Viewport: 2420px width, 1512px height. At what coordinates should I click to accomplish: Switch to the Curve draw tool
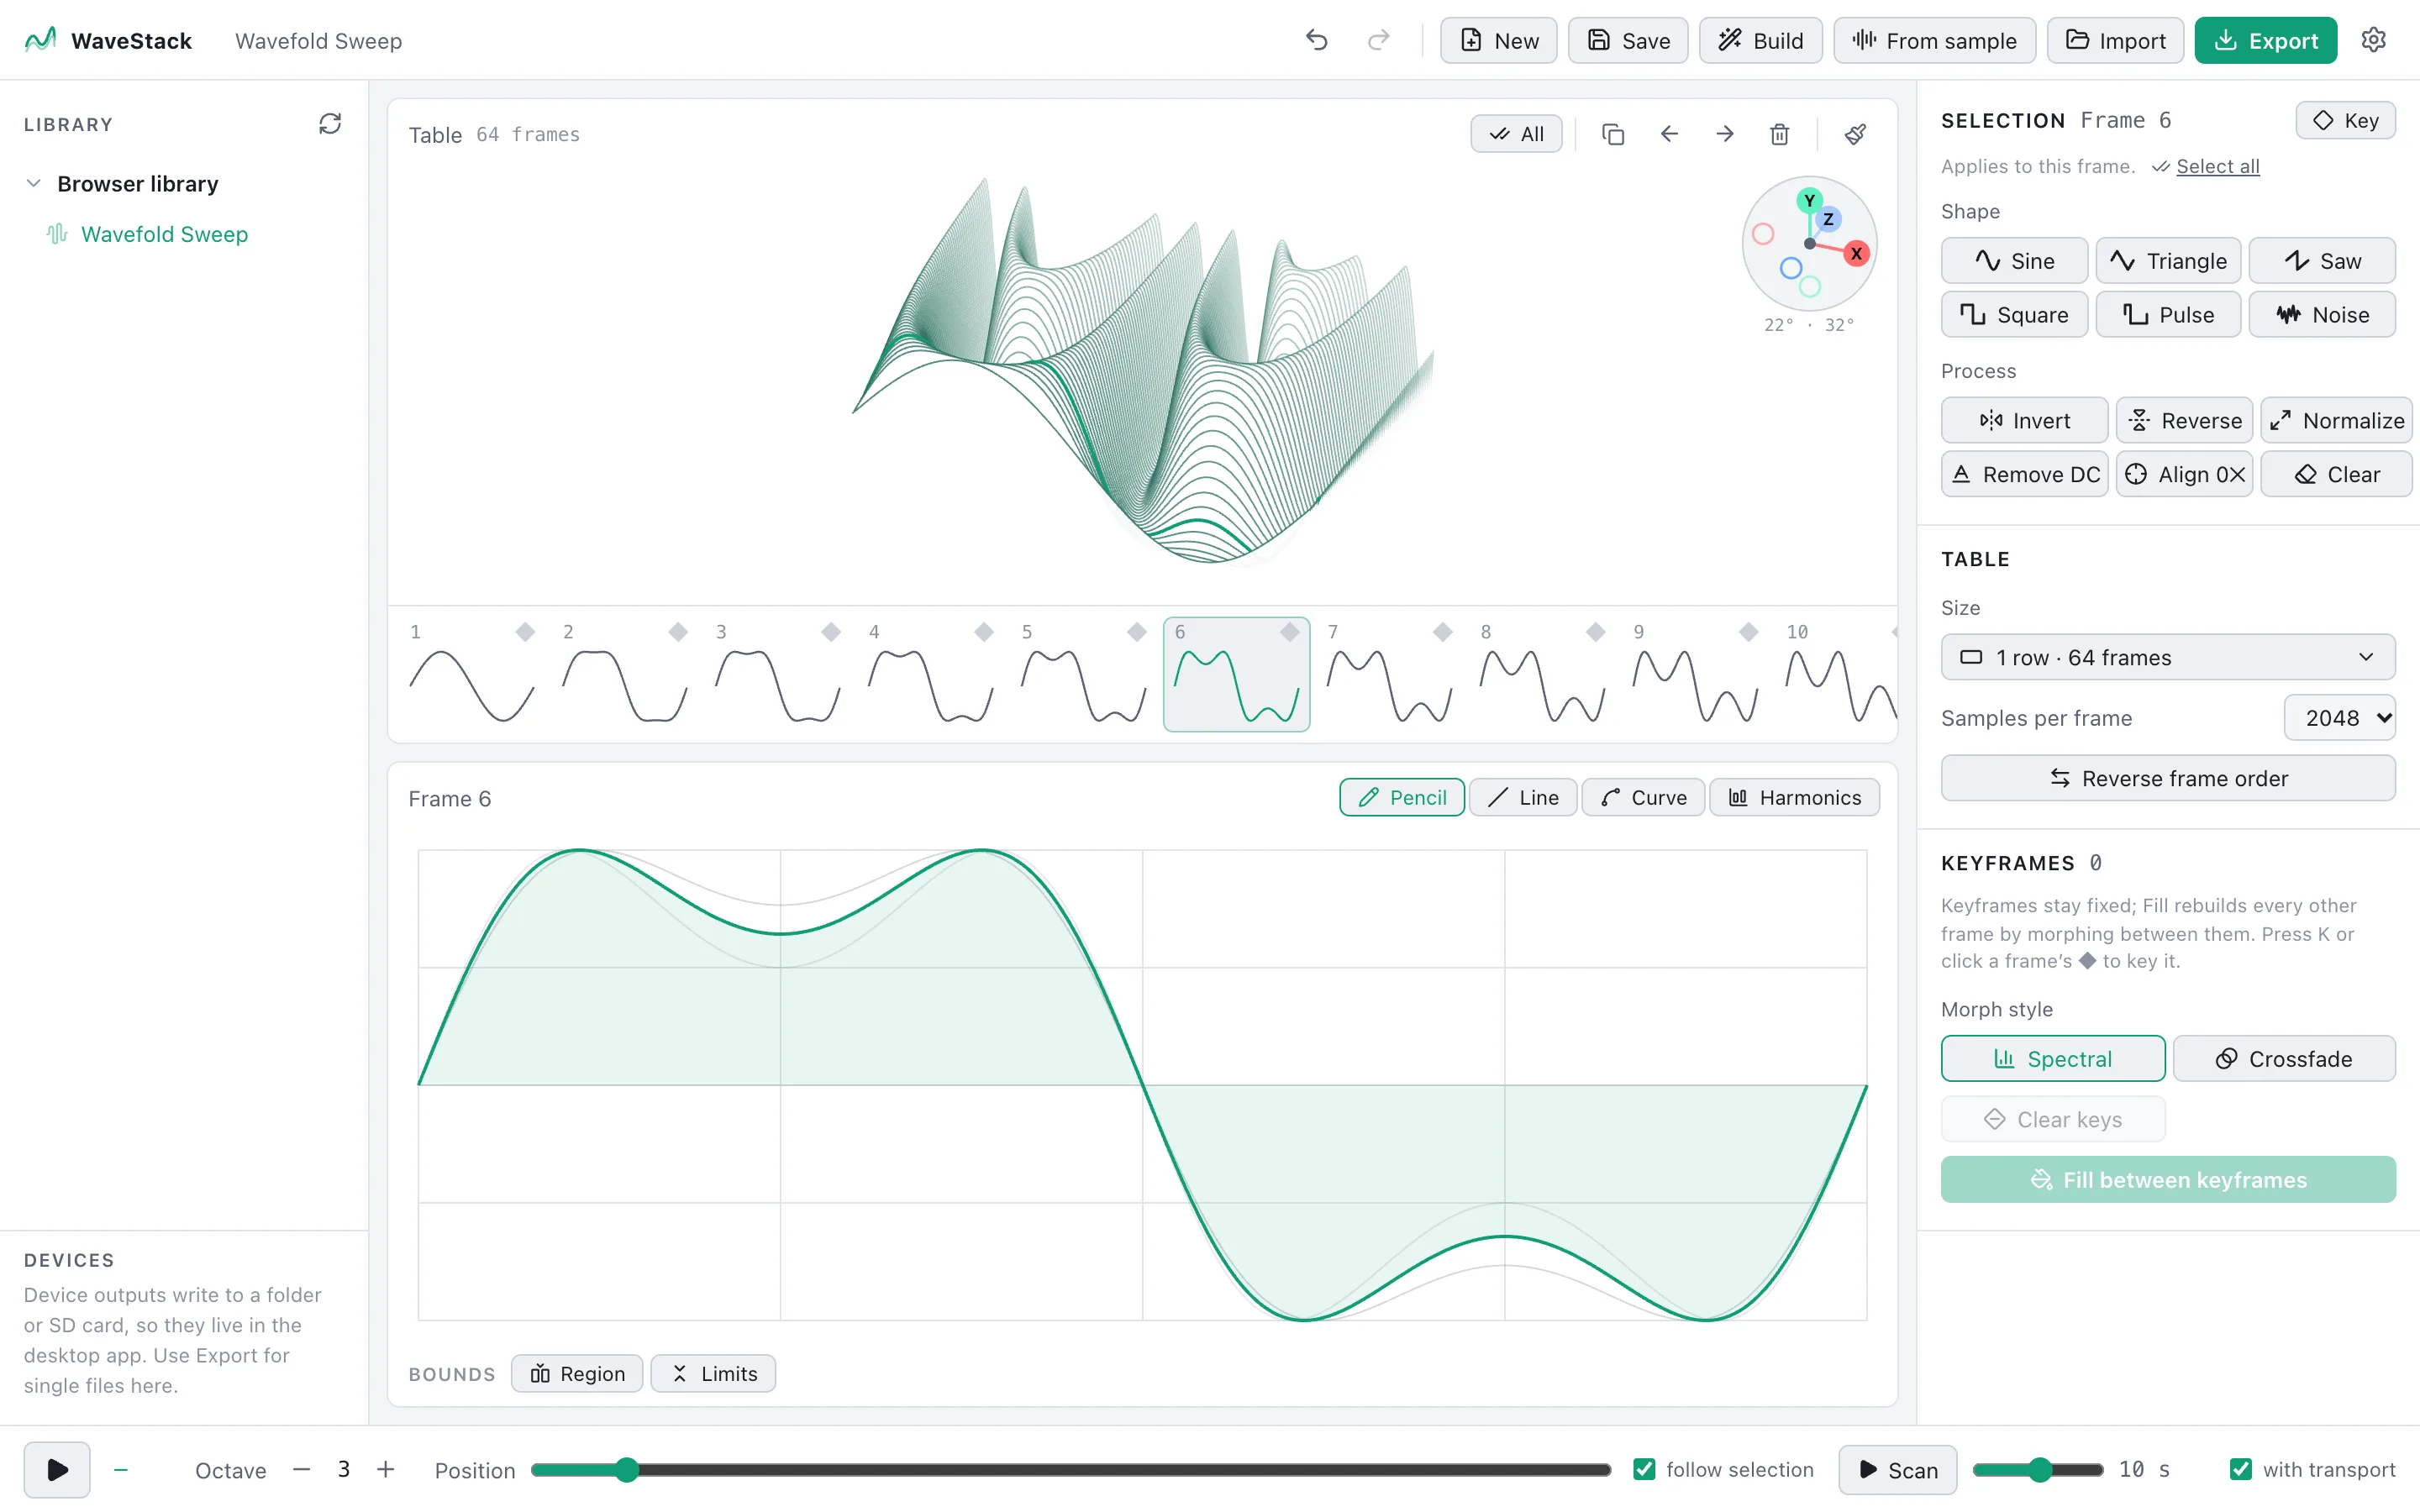[x=1642, y=798]
